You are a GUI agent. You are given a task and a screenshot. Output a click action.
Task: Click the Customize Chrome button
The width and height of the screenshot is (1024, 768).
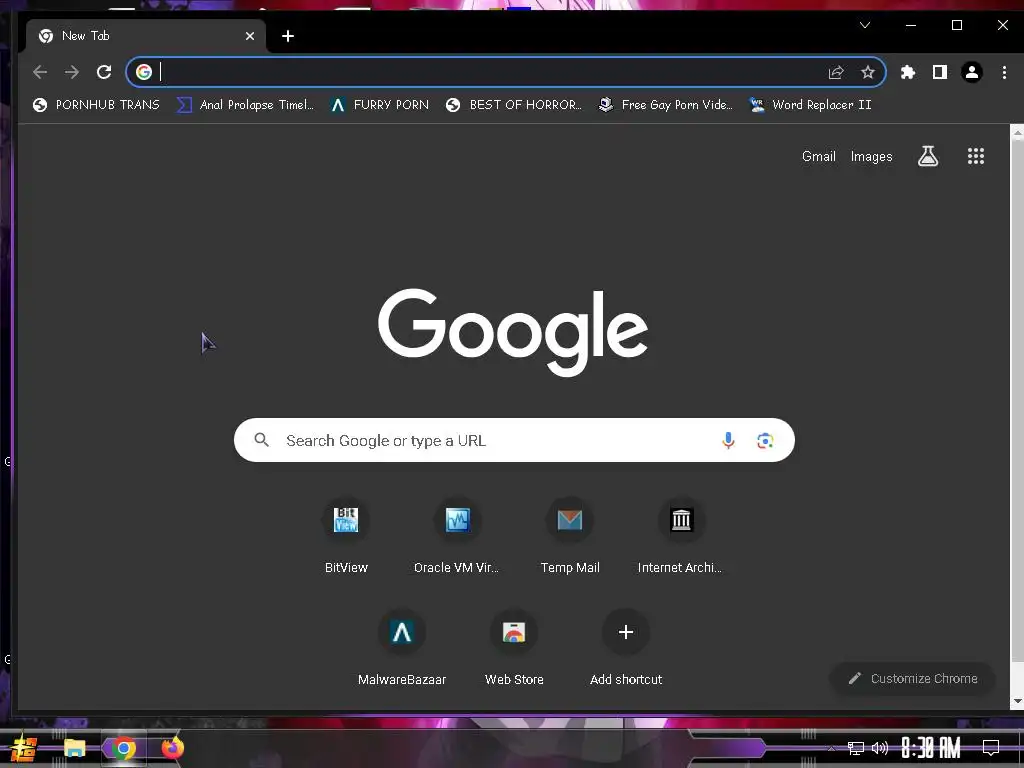click(x=913, y=679)
